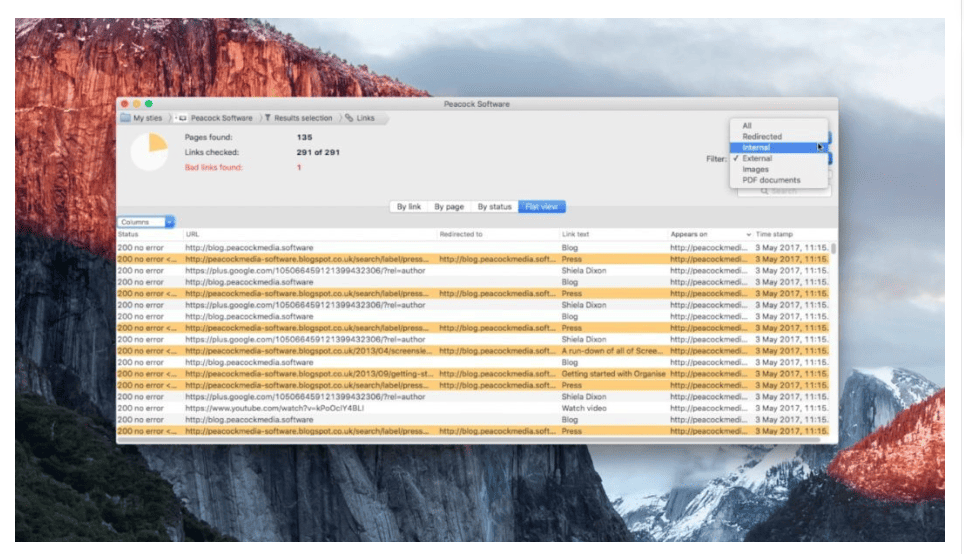Click the sort arrow in the Appears on header
Image resolution: width=964 pixels, height=554 pixels.
(748, 234)
